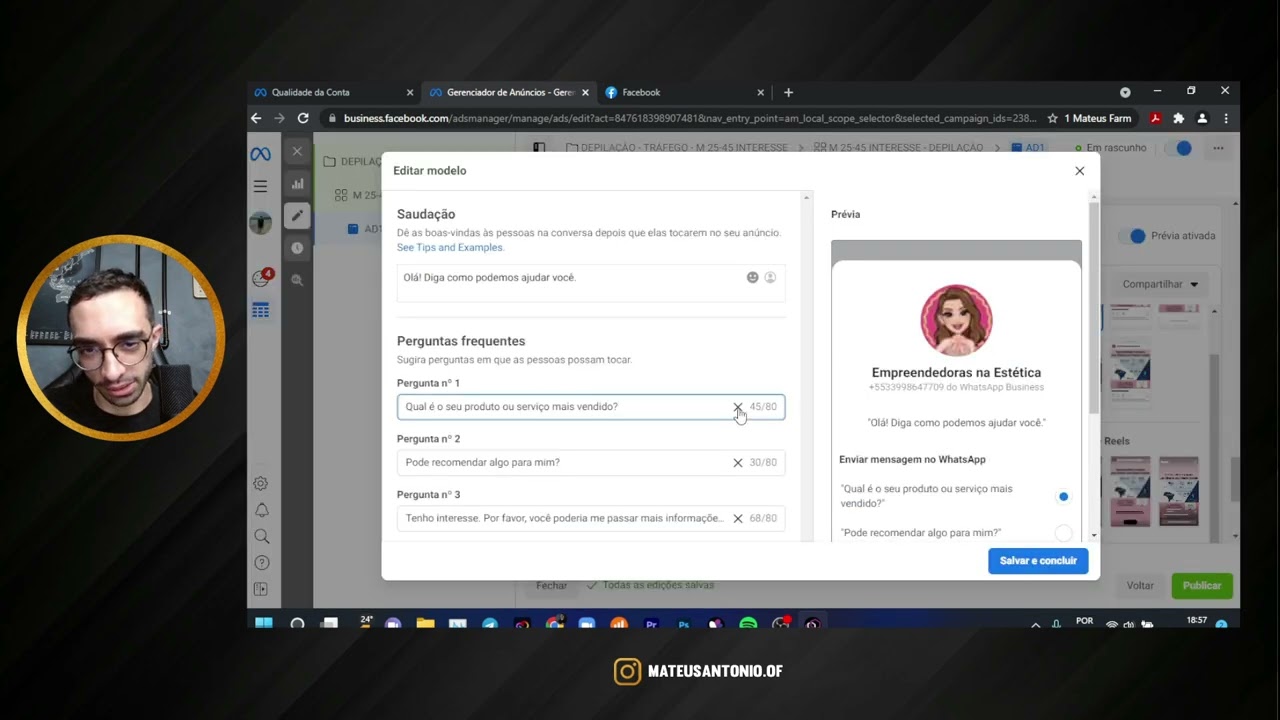Open three-dot more options next to rascunho
Viewport: 1280px width, 720px height.
click(x=1218, y=148)
